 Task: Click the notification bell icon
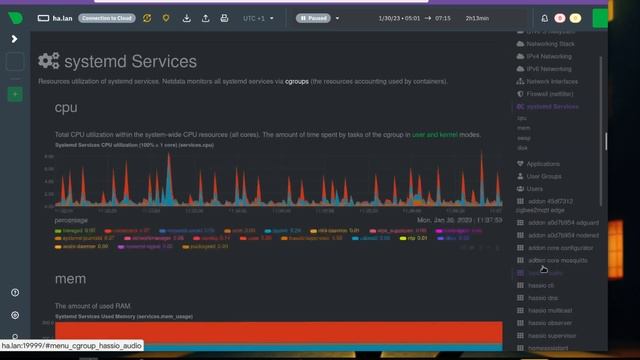pos(544,18)
